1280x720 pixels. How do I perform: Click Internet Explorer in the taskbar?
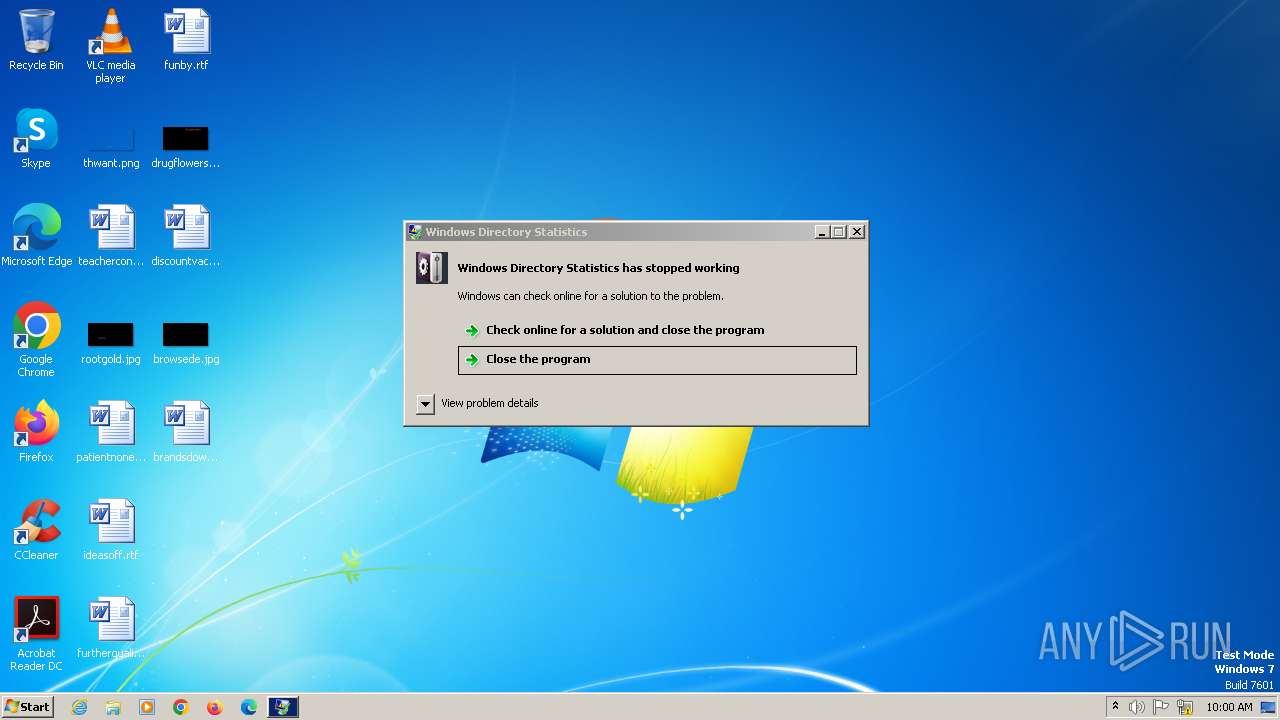pyautogui.click(x=79, y=707)
